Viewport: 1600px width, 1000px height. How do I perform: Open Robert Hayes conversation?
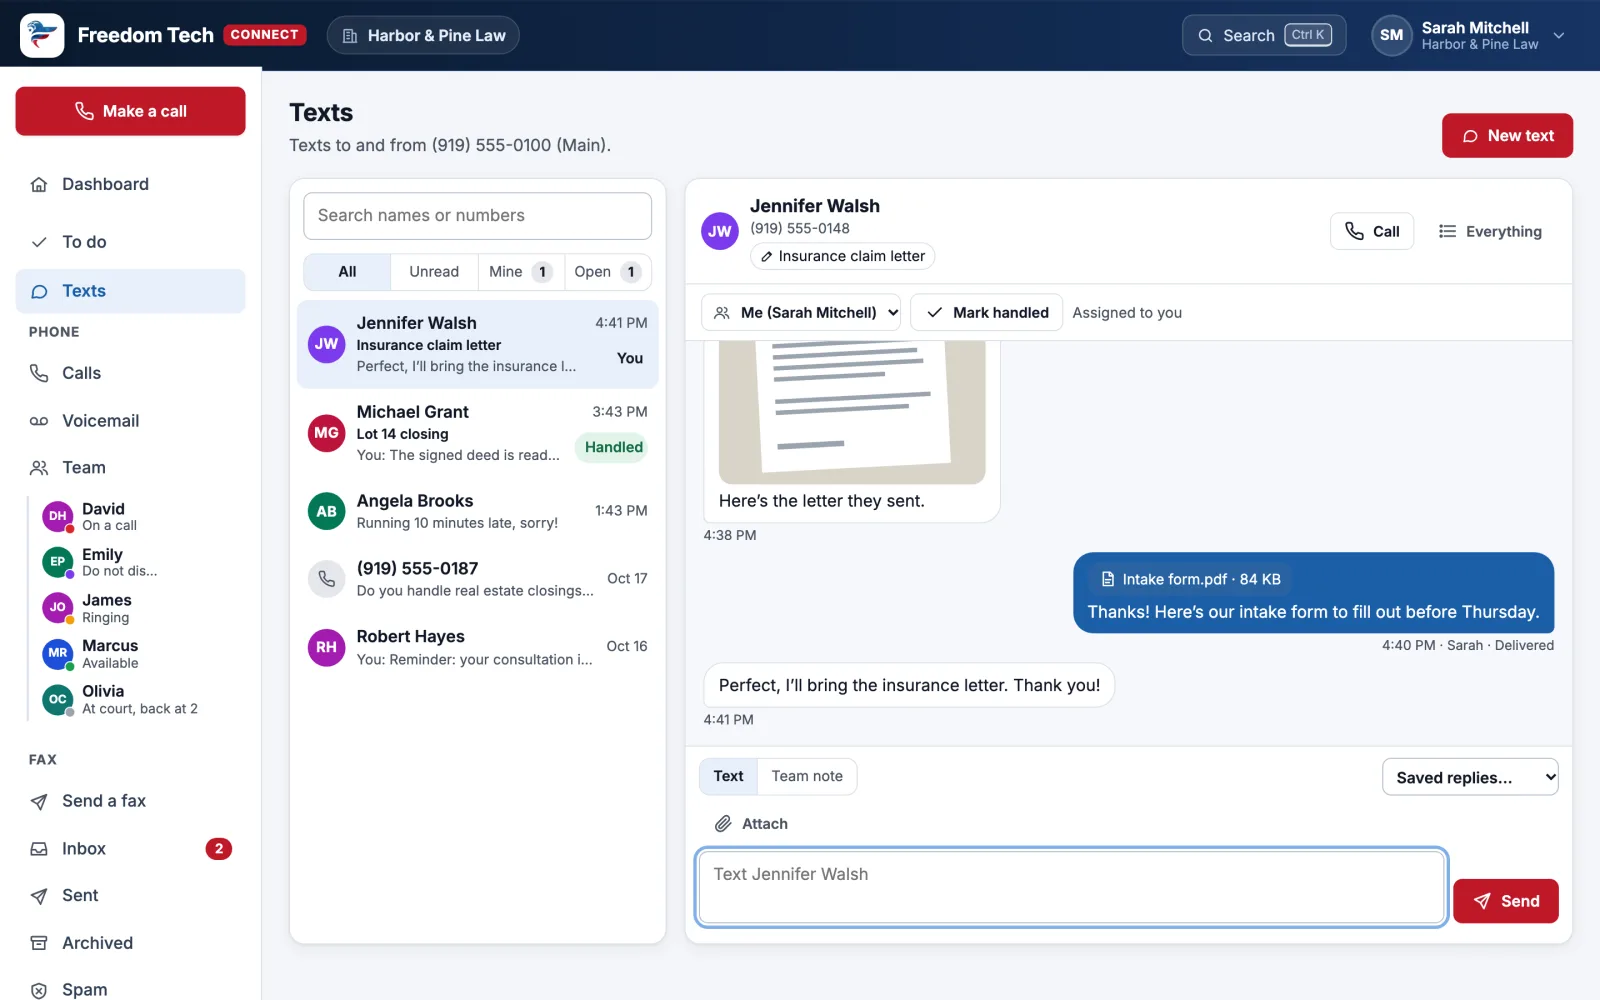[478, 648]
